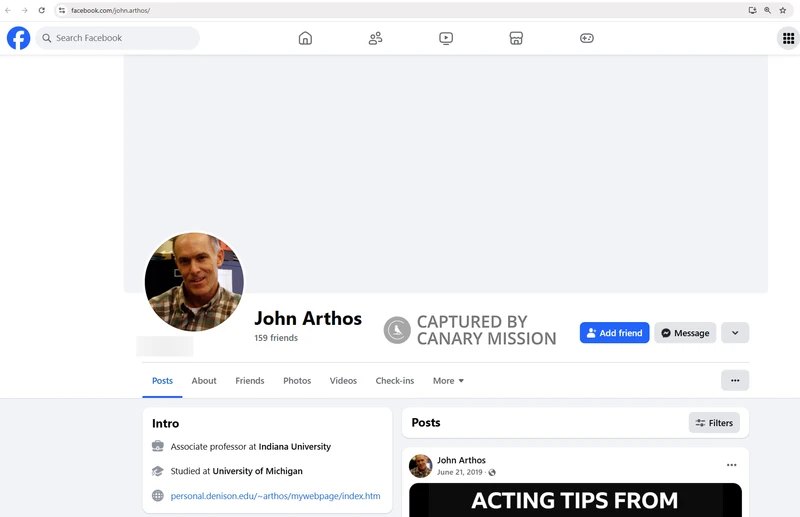This screenshot has height=517, width=800.
Task: Switch to the About tab
Action: [204, 381]
